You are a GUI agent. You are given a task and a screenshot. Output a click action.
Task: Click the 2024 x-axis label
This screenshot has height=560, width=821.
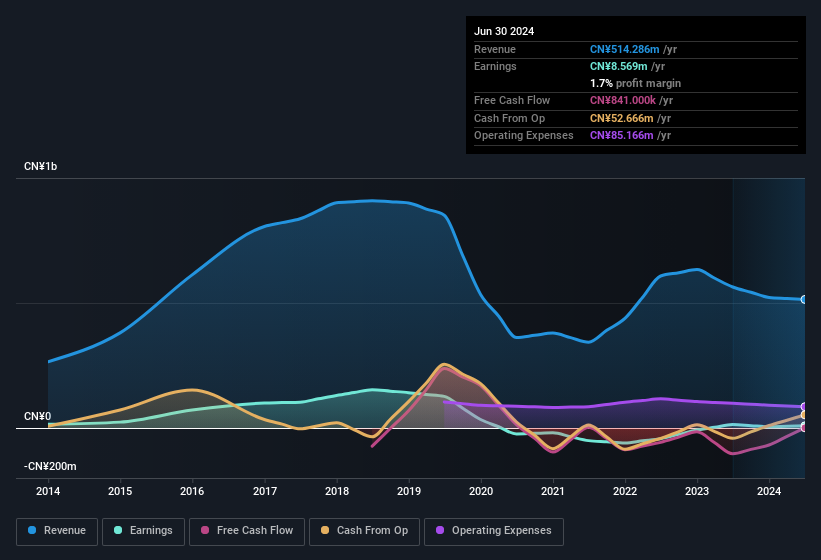[x=769, y=491]
